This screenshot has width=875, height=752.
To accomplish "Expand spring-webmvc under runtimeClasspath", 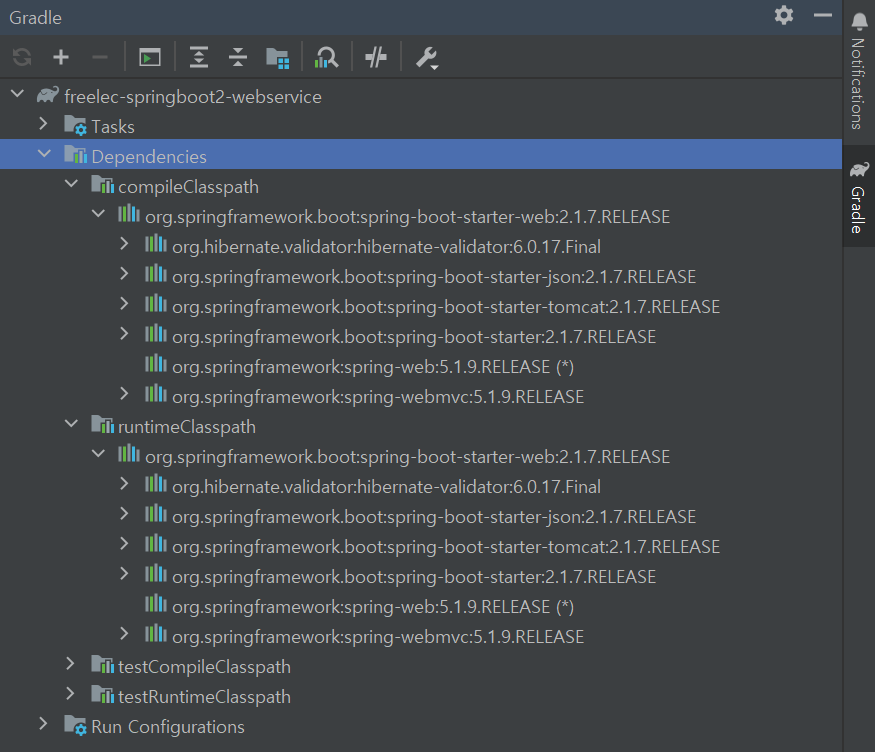I will (x=124, y=634).
